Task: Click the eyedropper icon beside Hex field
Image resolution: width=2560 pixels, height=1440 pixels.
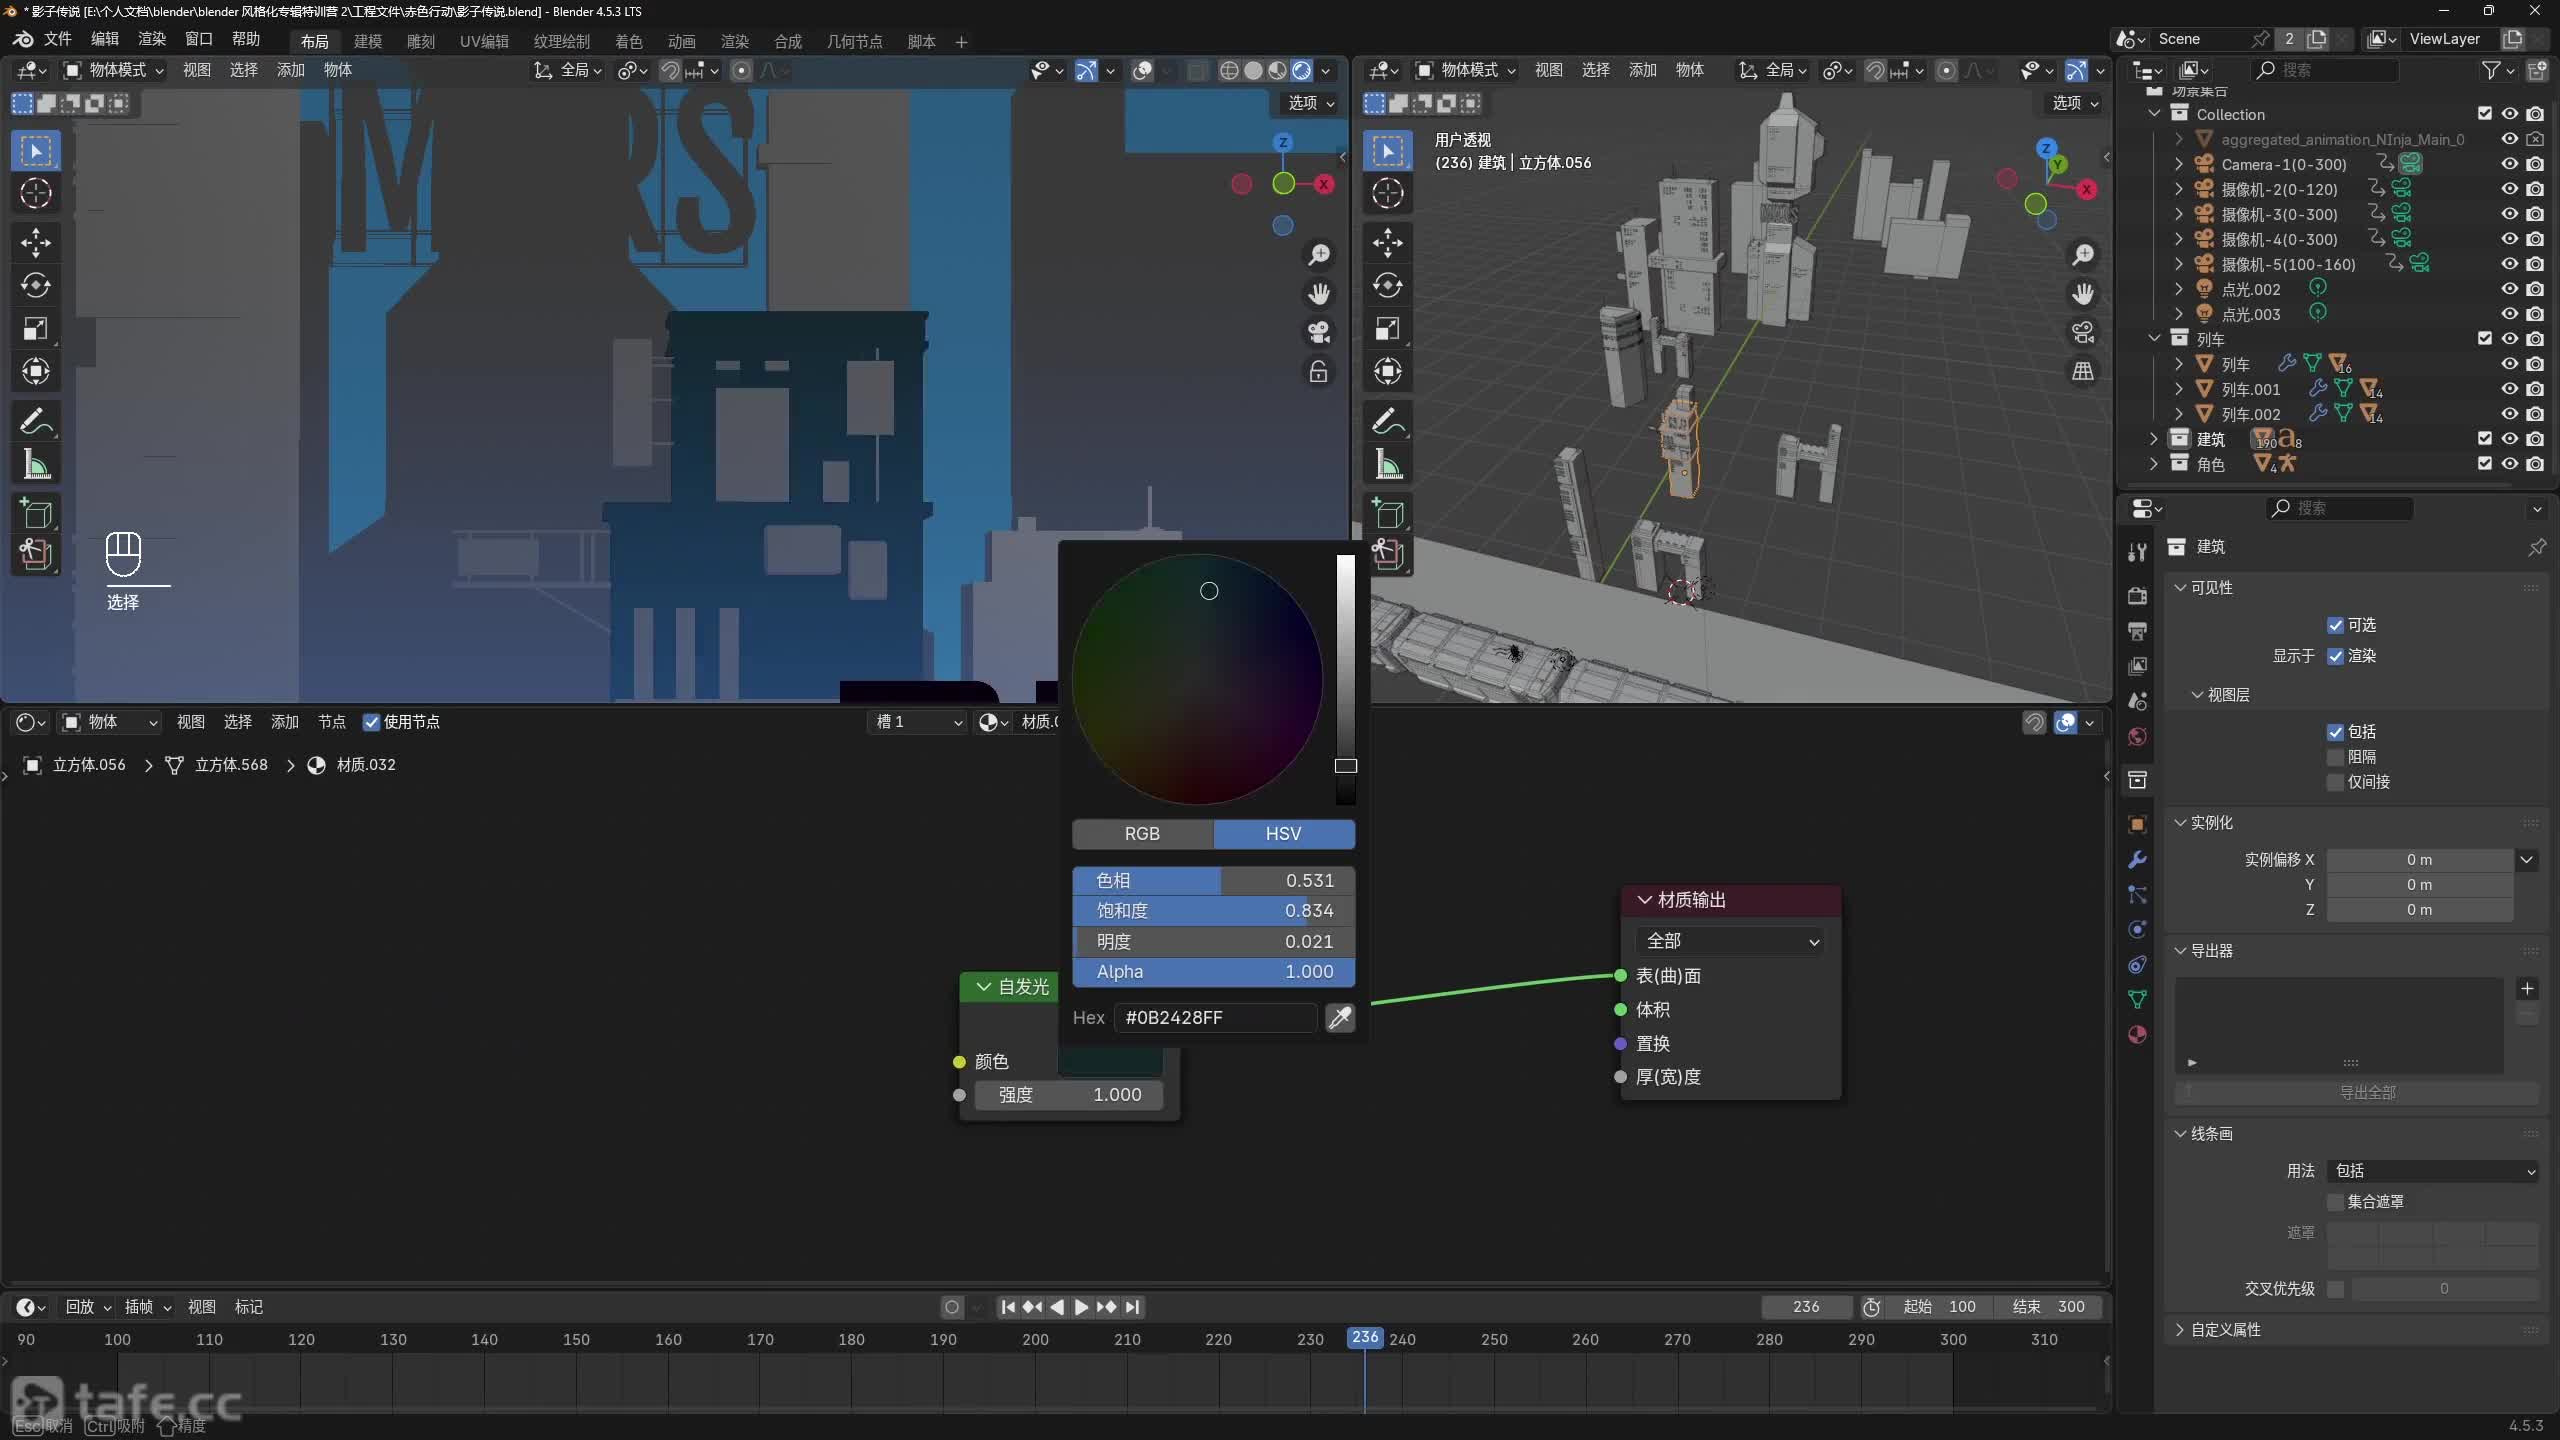Action: (x=1340, y=1018)
